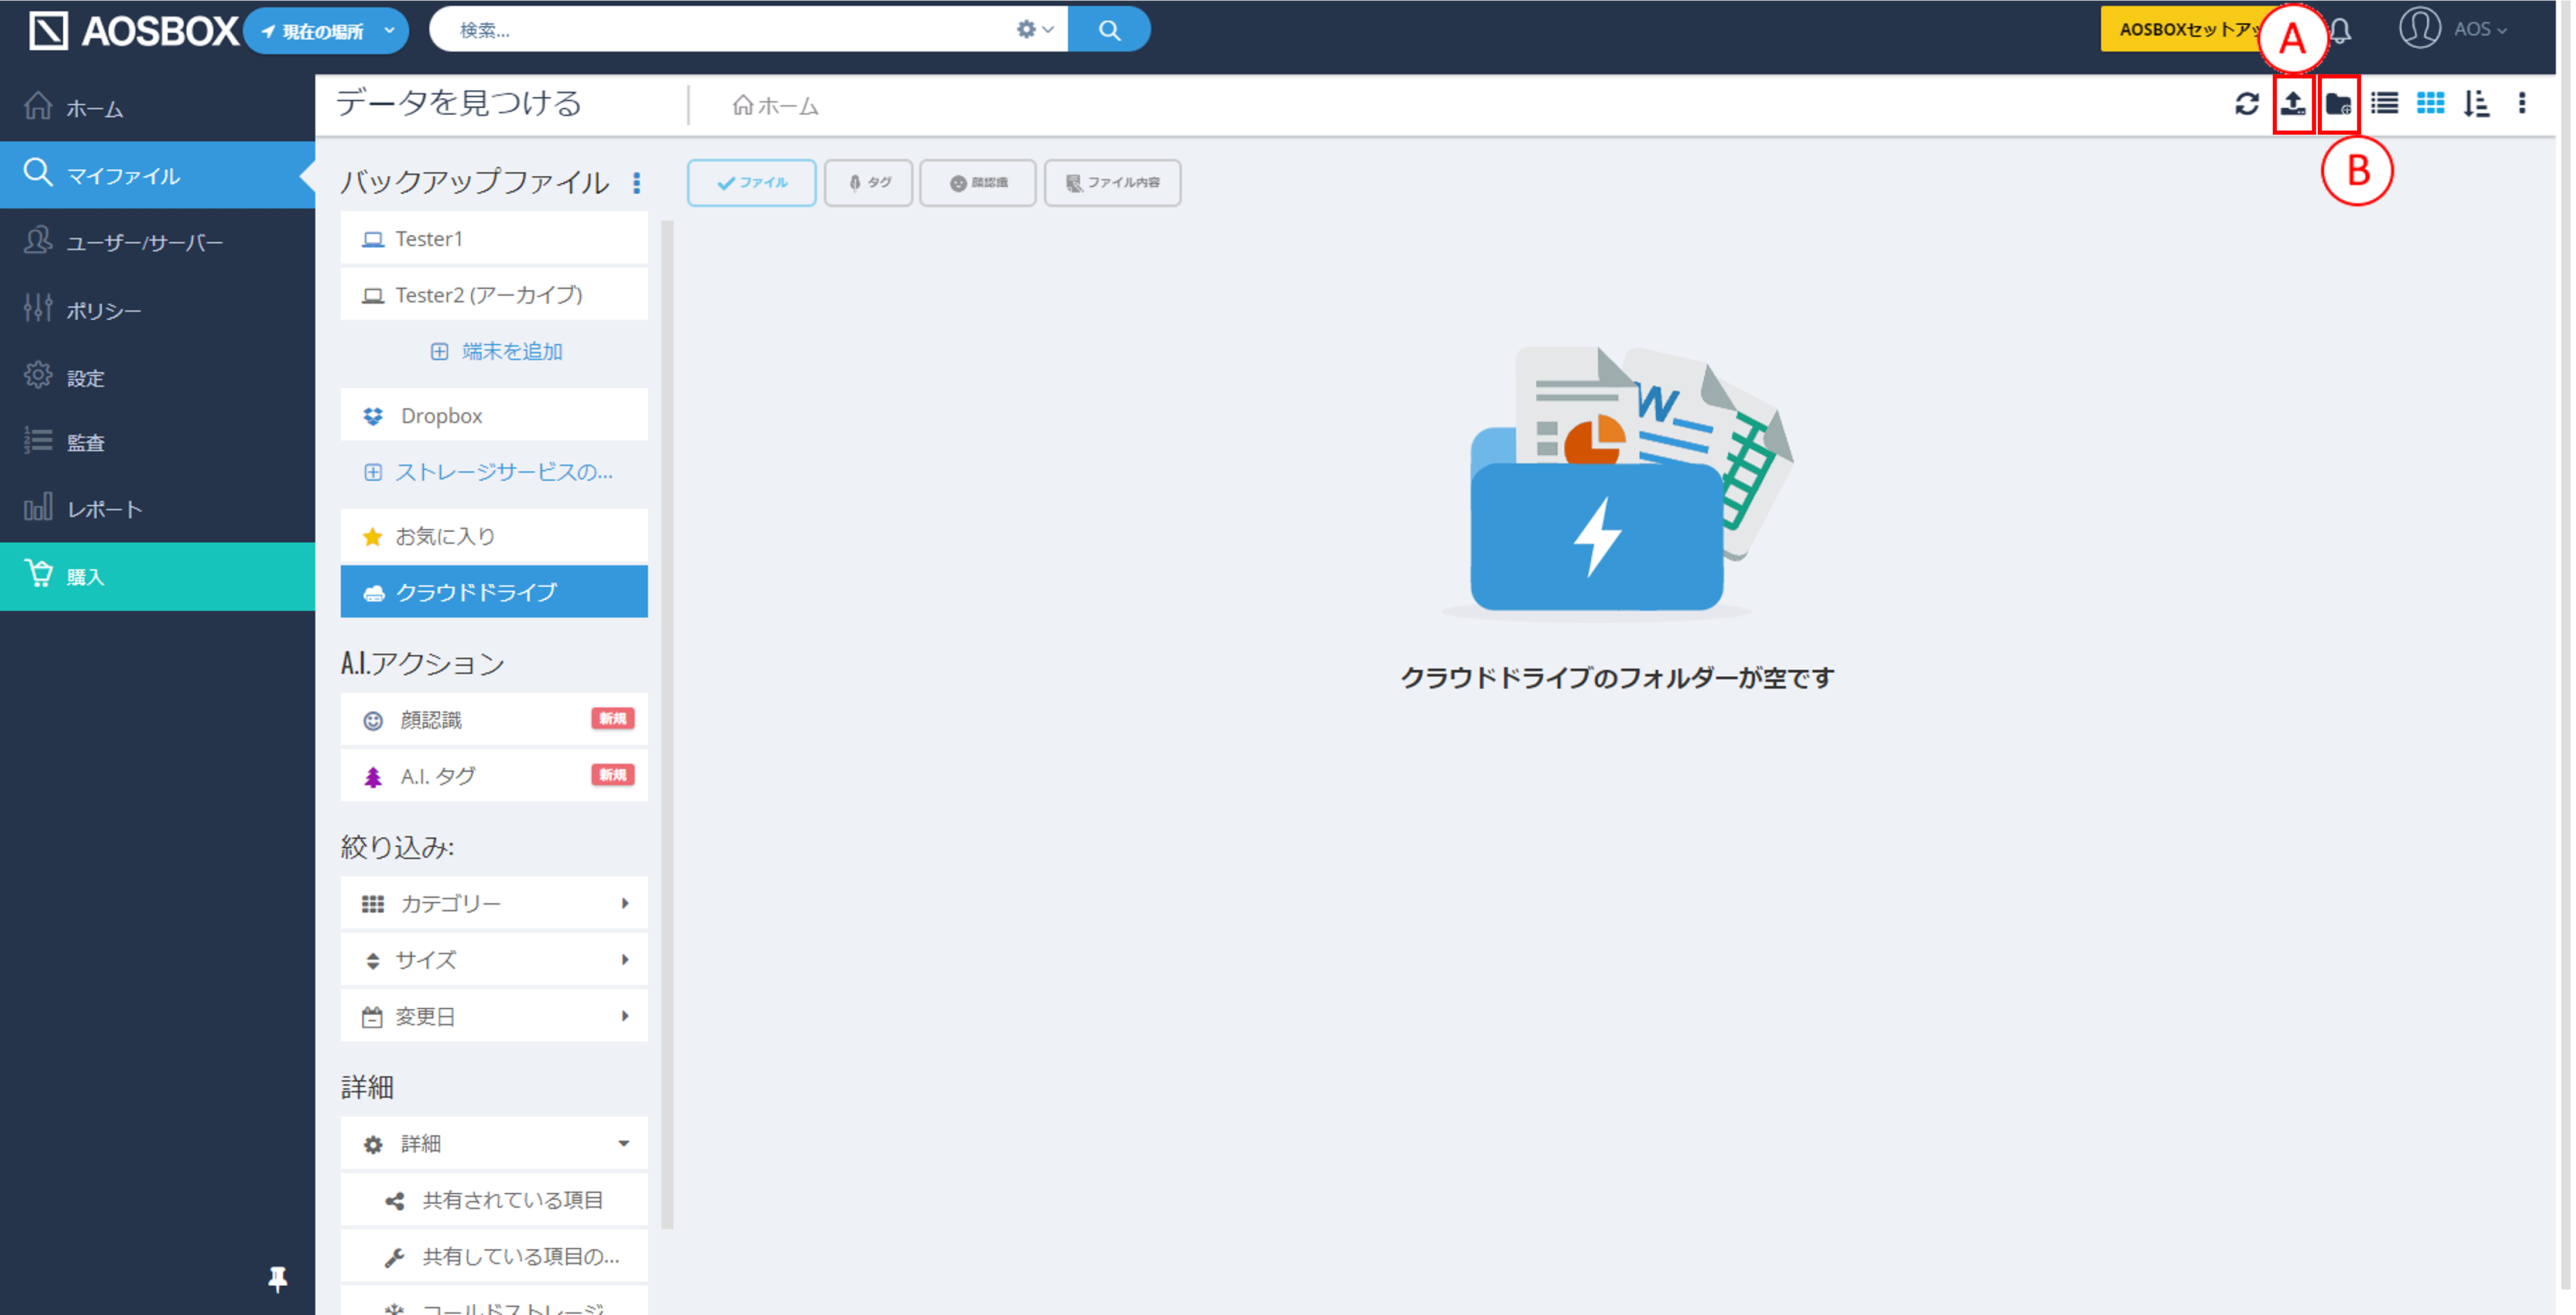This screenshot has width=2576, height=1315.
Task: Open A.I. タグ action
Action: [x=494, y=776]
